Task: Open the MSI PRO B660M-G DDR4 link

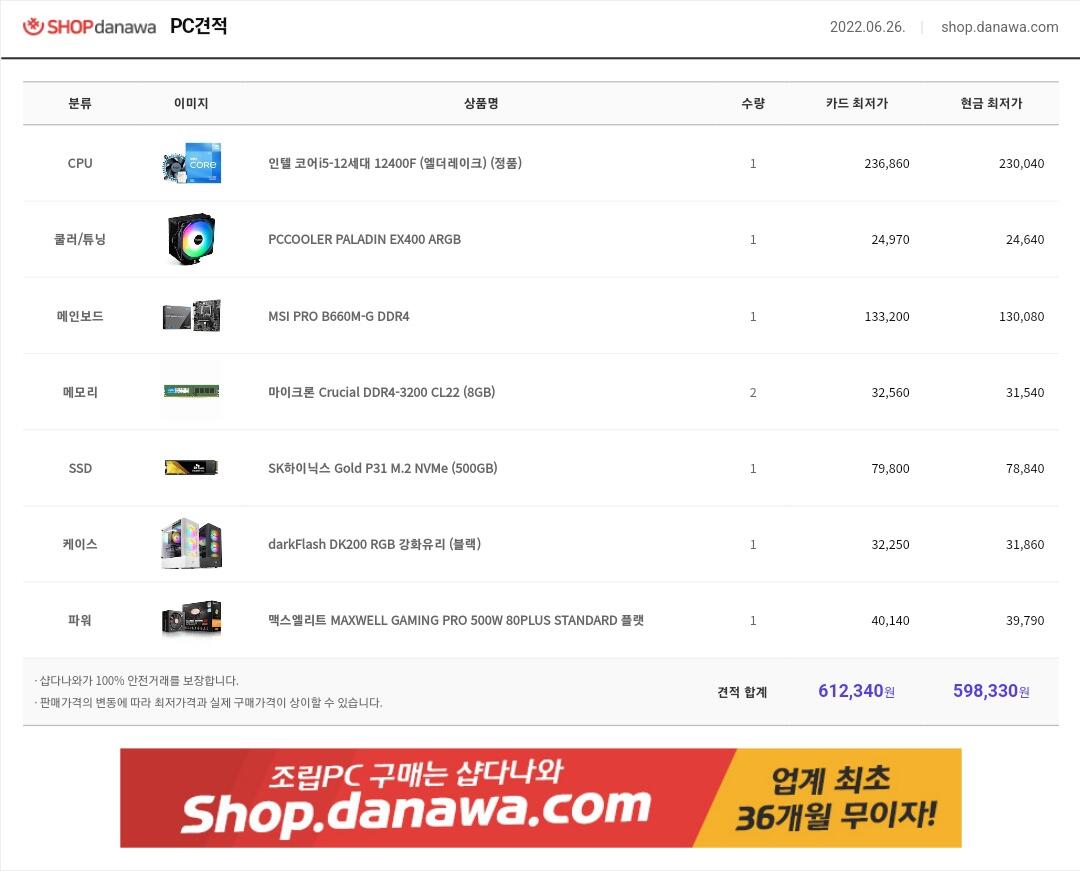Action: (x=339, y=316)
